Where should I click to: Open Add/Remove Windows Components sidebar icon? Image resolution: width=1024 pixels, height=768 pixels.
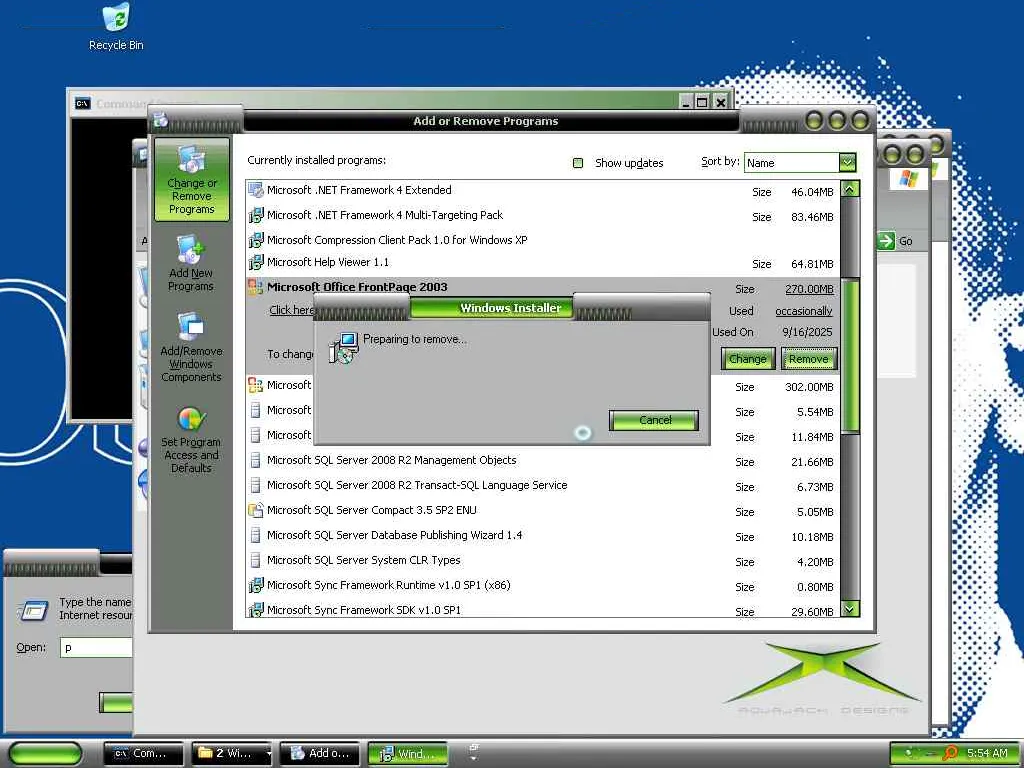(191, 347)
